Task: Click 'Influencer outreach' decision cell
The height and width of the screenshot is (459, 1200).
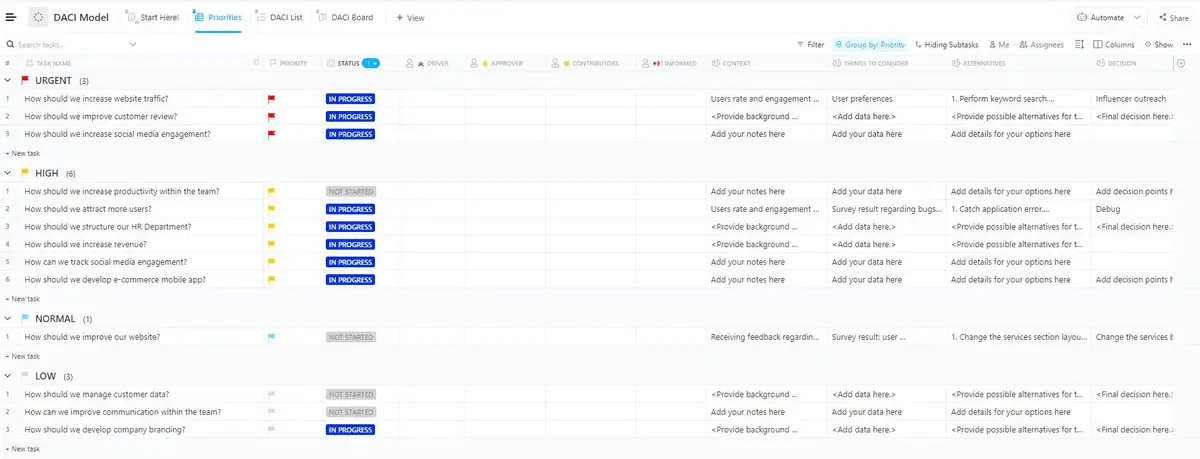Action: point(1131,99)
